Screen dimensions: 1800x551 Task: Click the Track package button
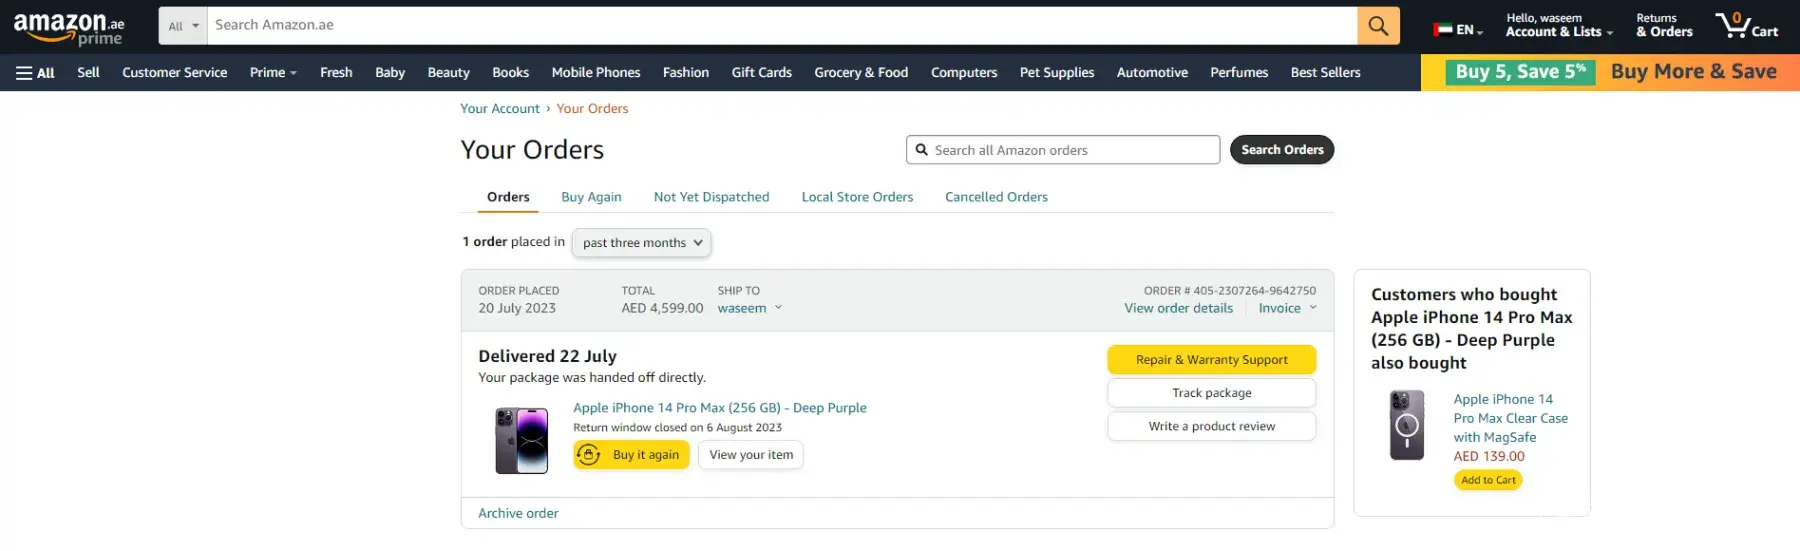pyautogui.click(x=1211, y=393)
